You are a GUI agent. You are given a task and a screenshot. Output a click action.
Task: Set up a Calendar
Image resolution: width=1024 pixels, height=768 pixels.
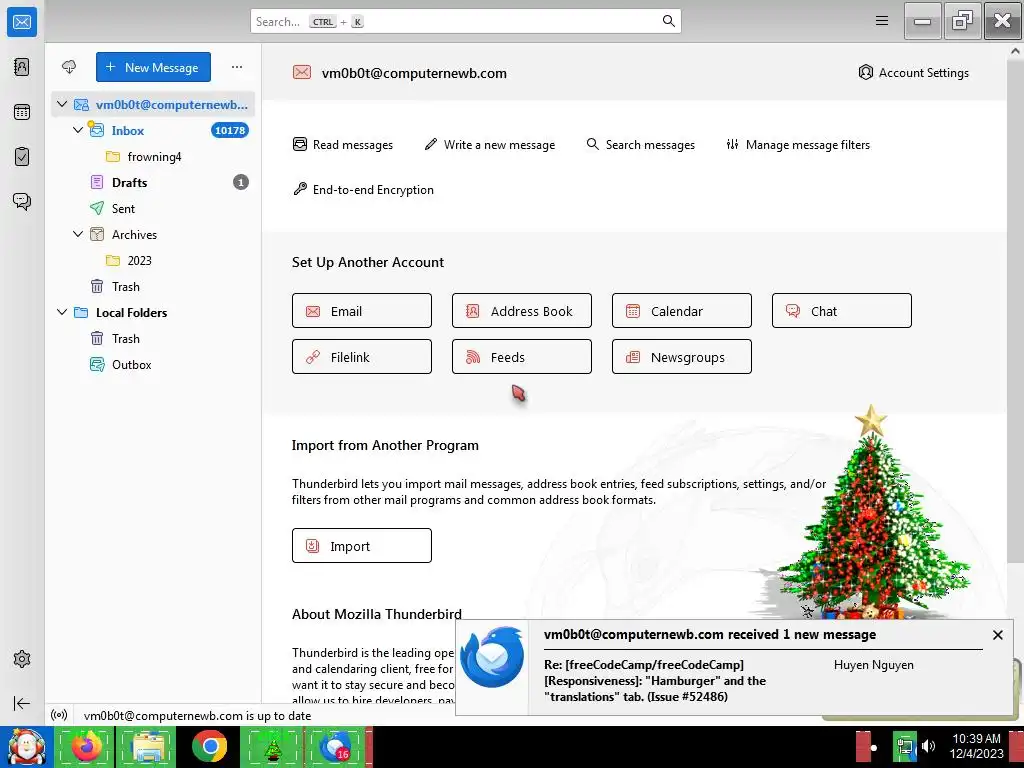click(x=682, y=311)
